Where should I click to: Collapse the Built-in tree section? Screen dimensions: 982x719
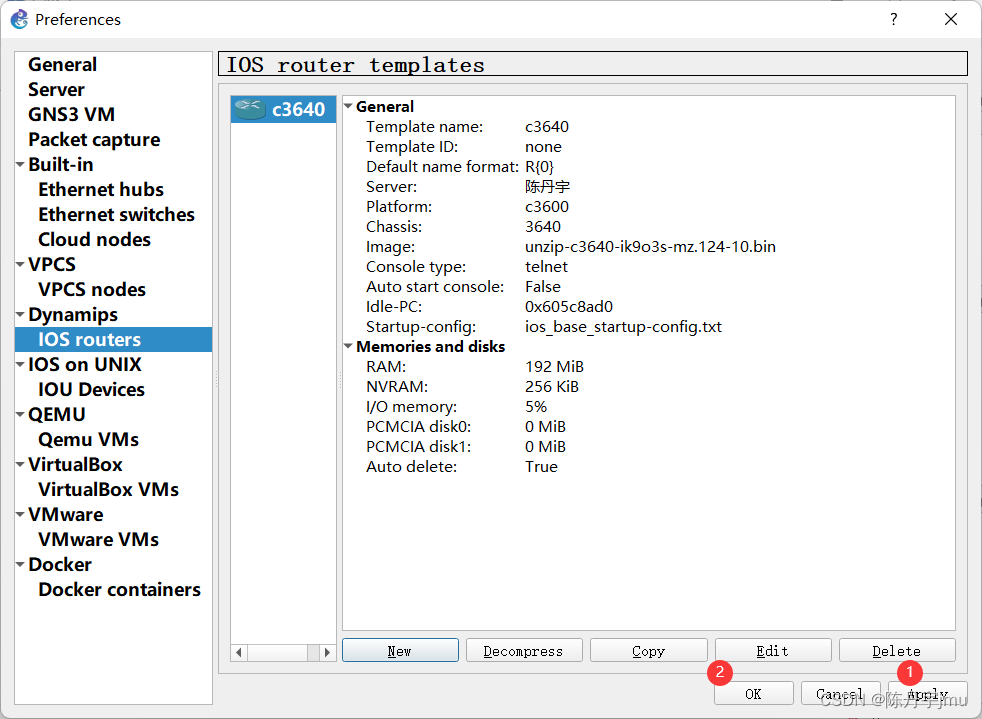coord(21,165)
